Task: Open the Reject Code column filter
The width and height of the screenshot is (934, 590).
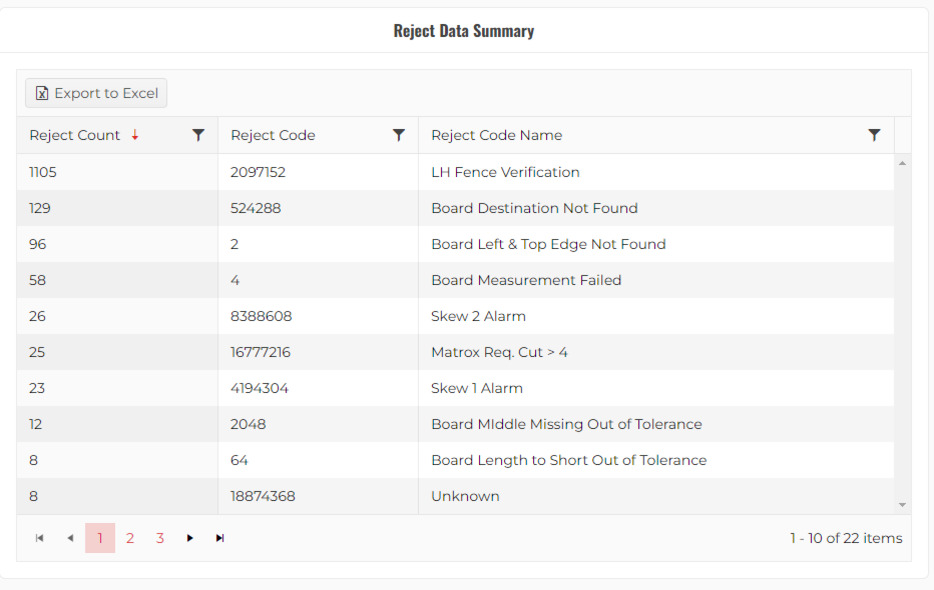Action: point(399,135)
